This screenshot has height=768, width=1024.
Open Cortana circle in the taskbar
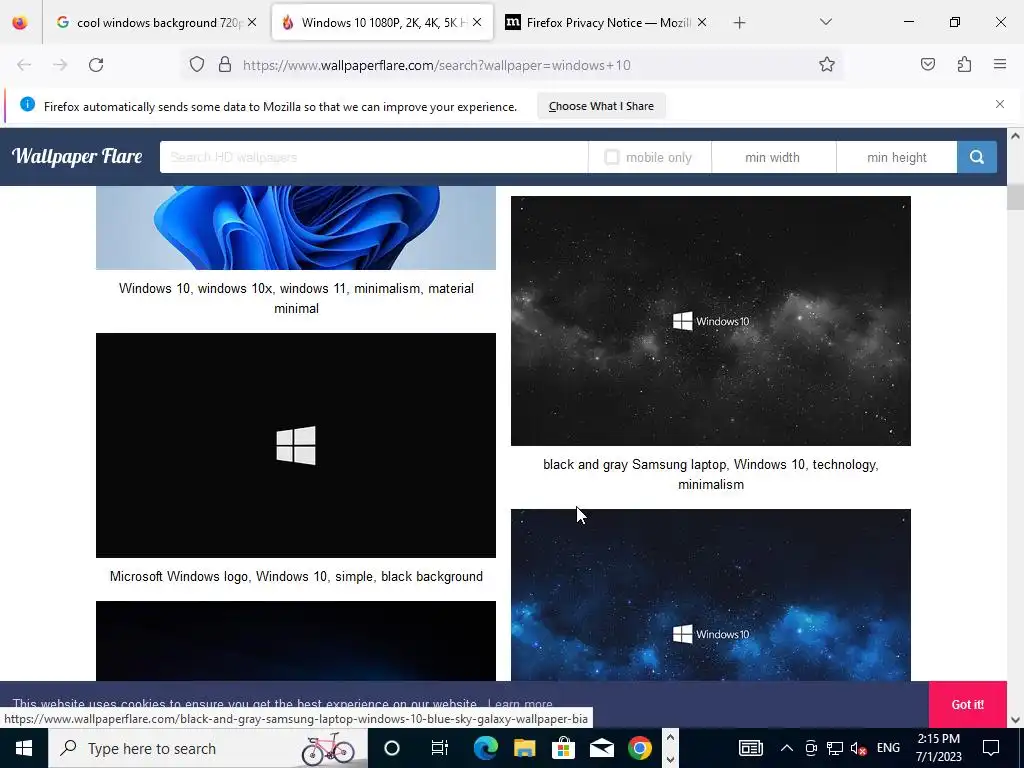[x=391, y=748]
